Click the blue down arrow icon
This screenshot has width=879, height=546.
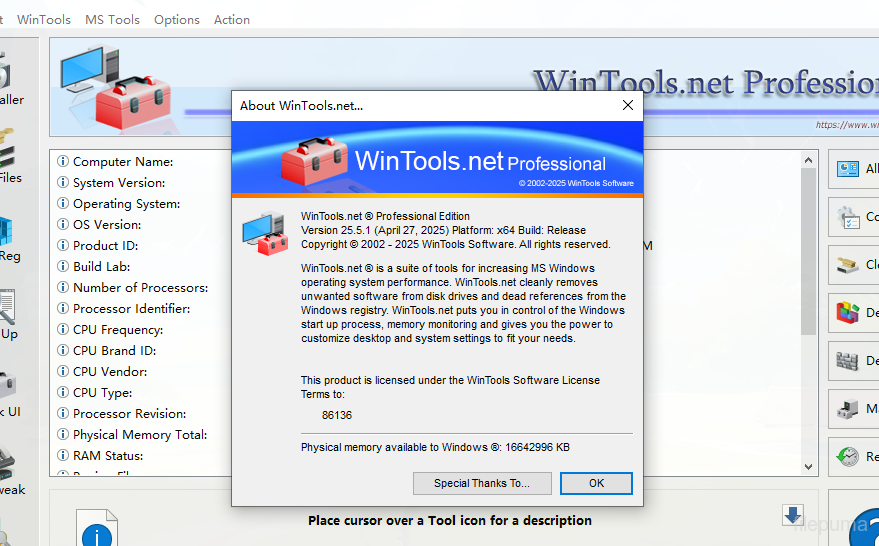793,515
